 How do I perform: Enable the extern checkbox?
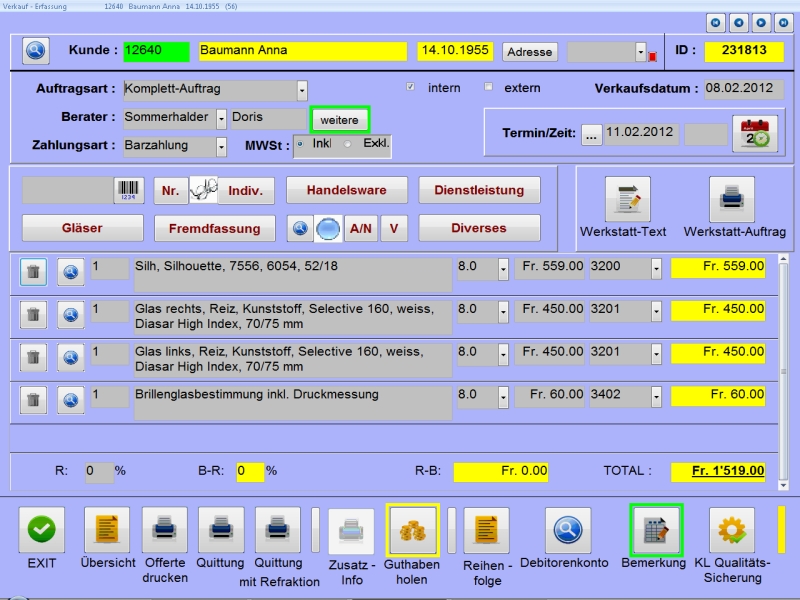click(x=488, y=87)
